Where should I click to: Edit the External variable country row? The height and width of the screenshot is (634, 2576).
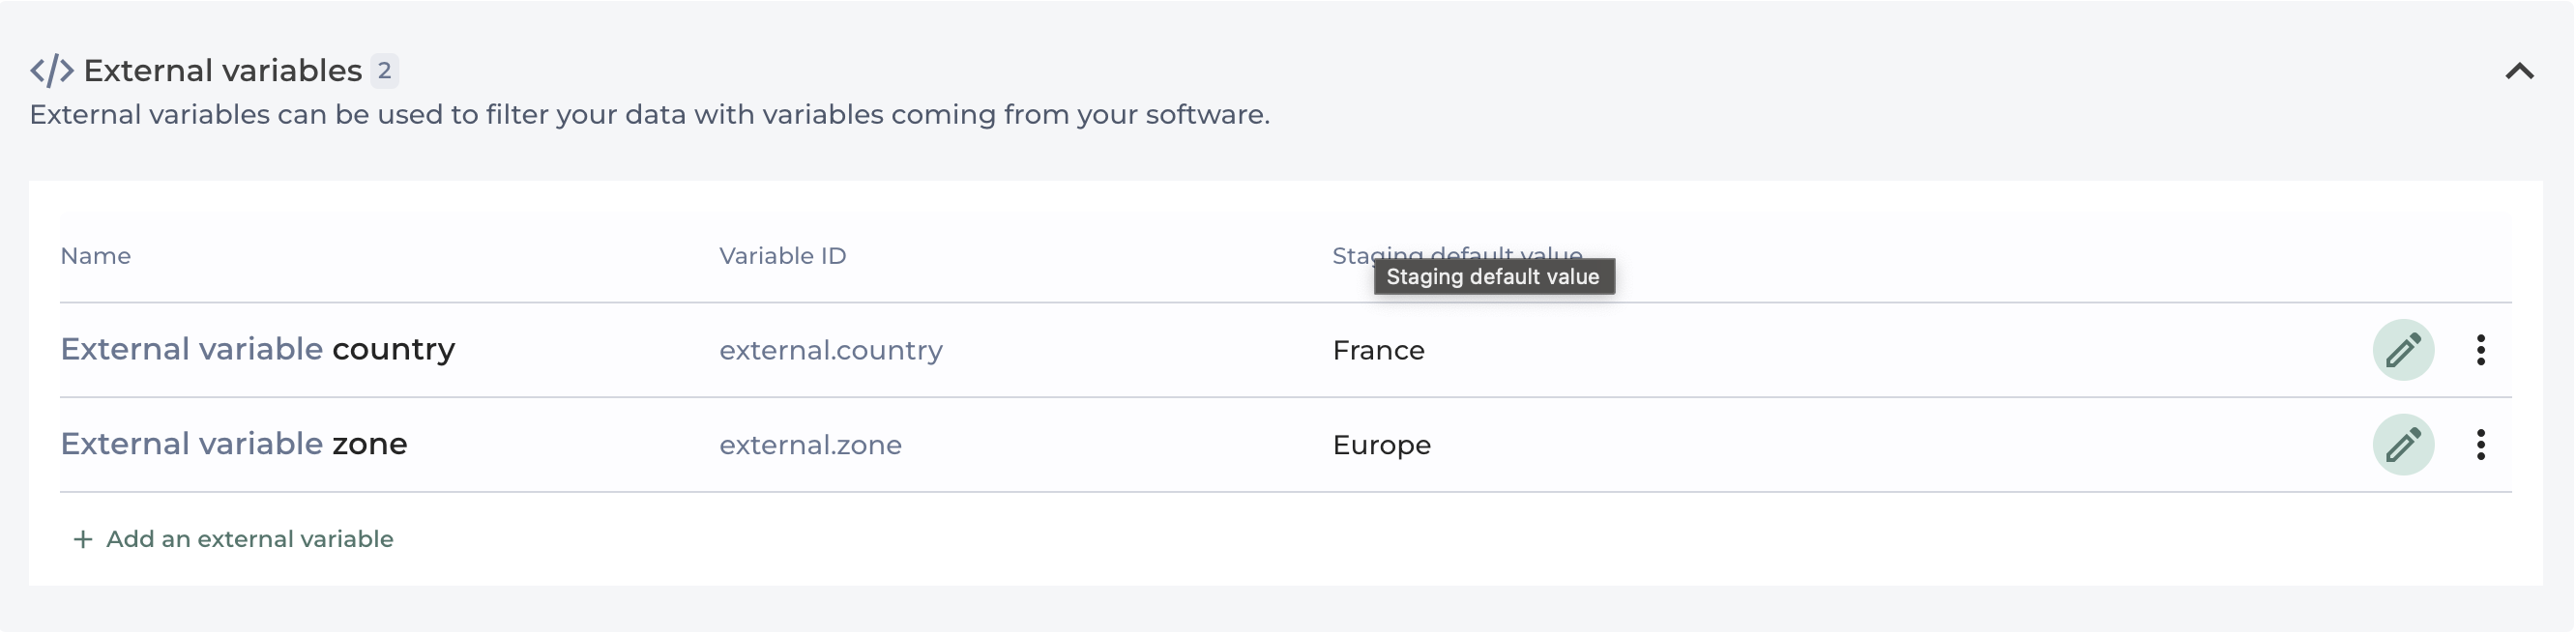pos(2402,350)
